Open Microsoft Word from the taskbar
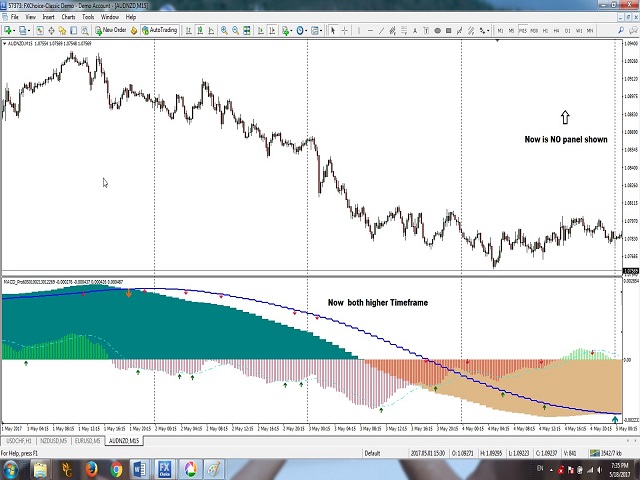Image resolution: width=640 pixels, height=480 pixels. pyautogui.click(x=140, y=469)
